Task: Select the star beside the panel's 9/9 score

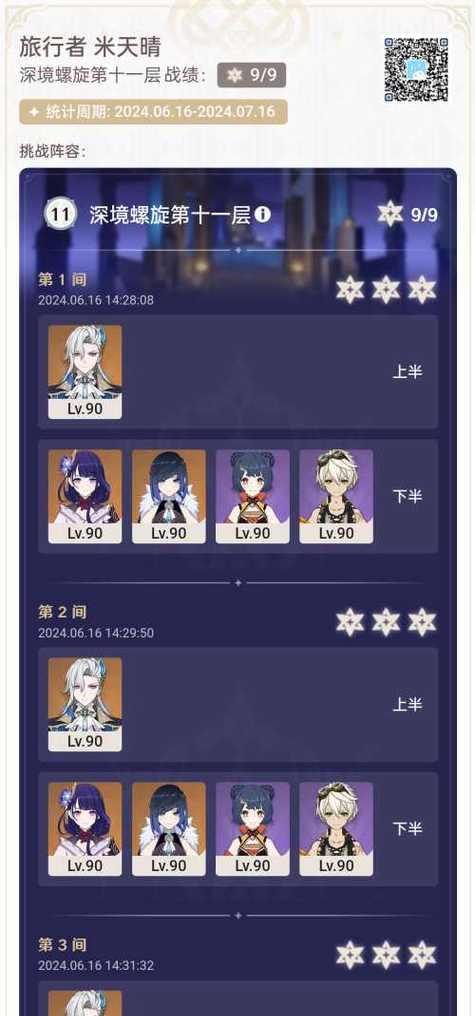Action: click(x=390, y=214)
